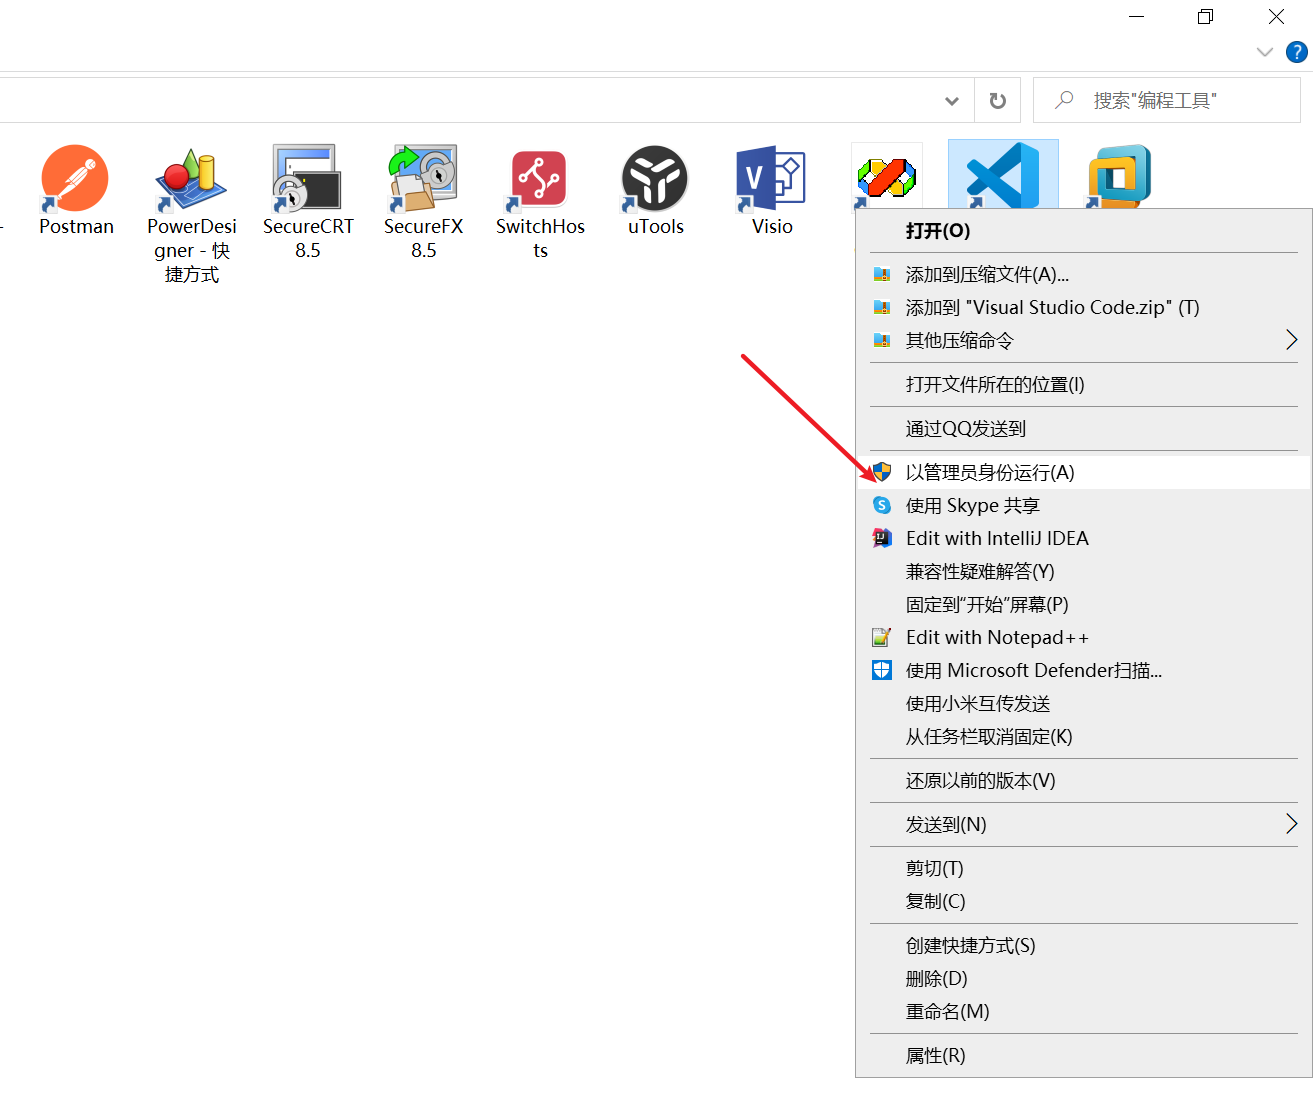The width and height of the screenshot is (1313, 1117).
Task: Minimize the Explorer window
Action: (1136, 17)
